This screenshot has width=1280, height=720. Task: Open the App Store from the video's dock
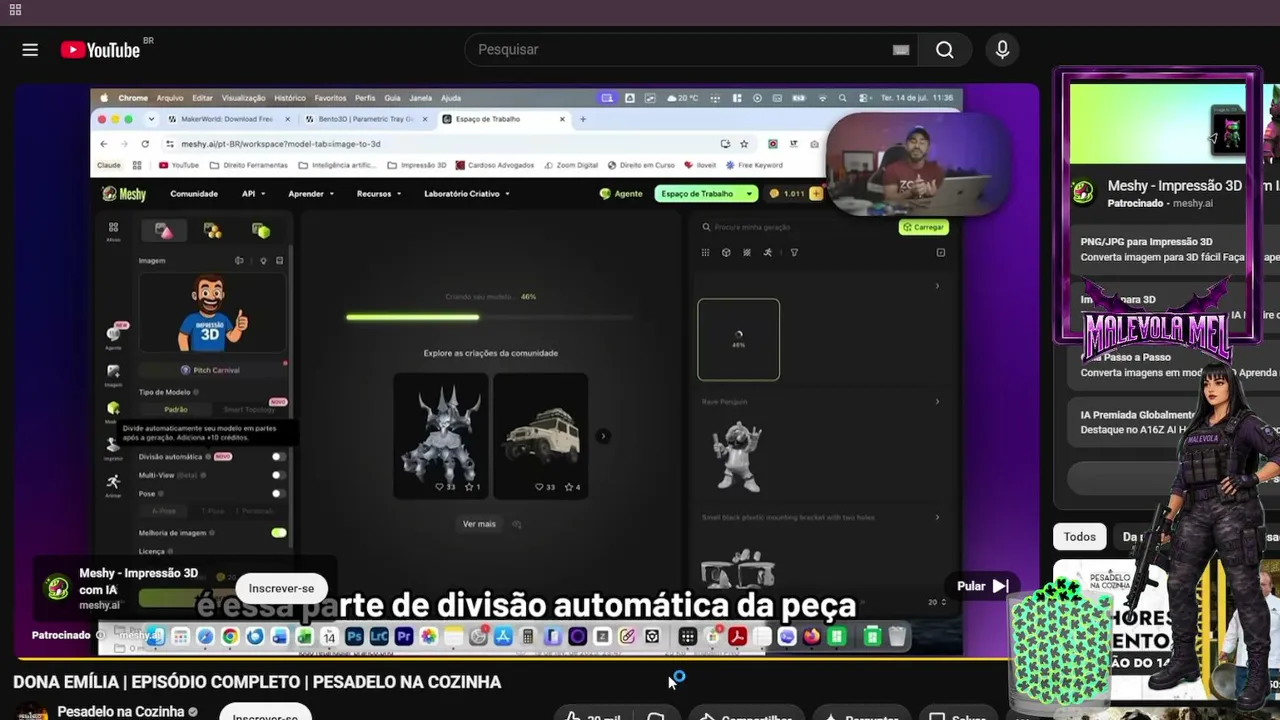pos(503,637)
